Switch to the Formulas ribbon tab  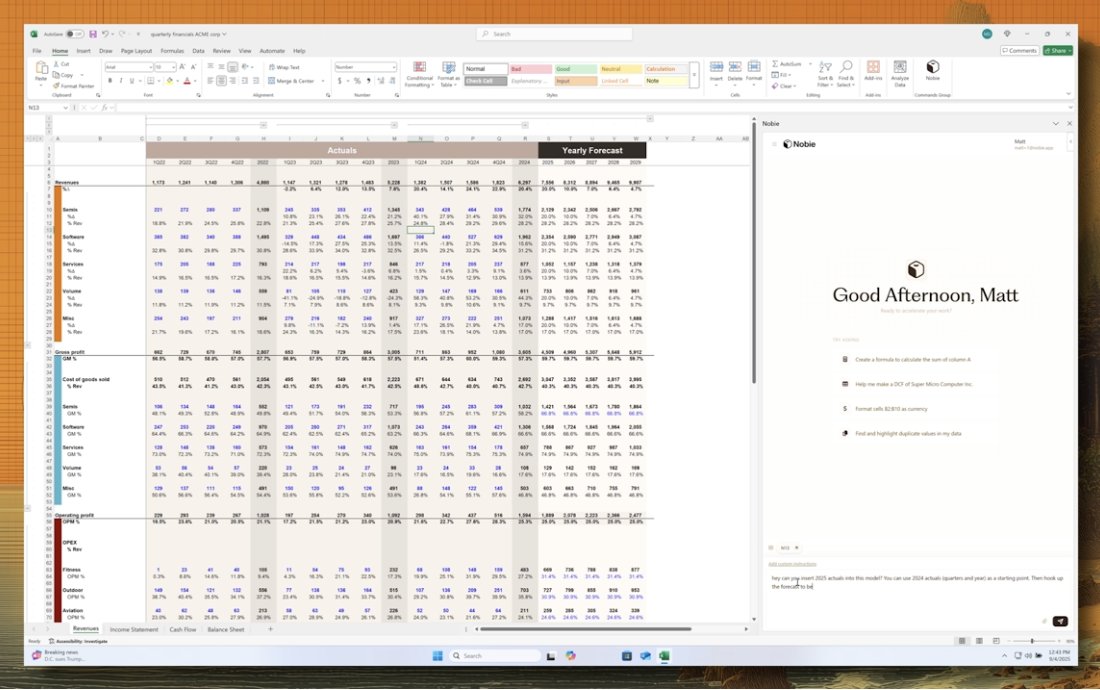point(172,51)
